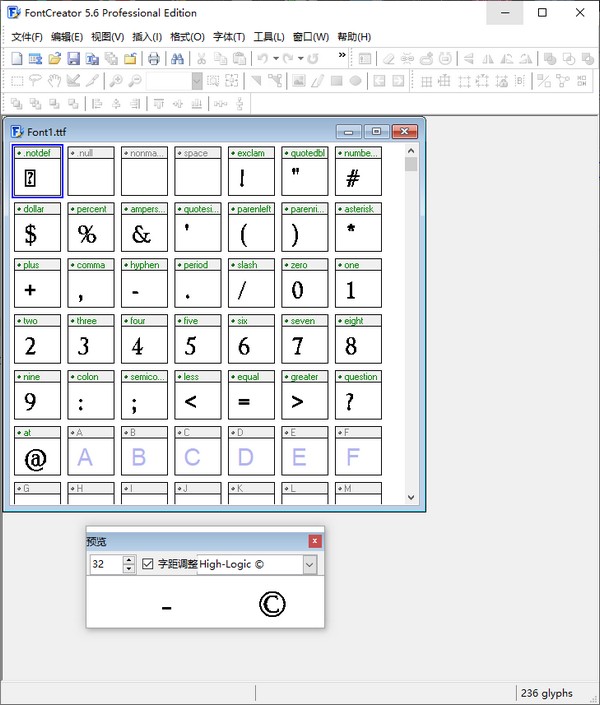The image size is (600, 705).
Task: Click the knife cut tool icon
Action: [x=92, y=81]
